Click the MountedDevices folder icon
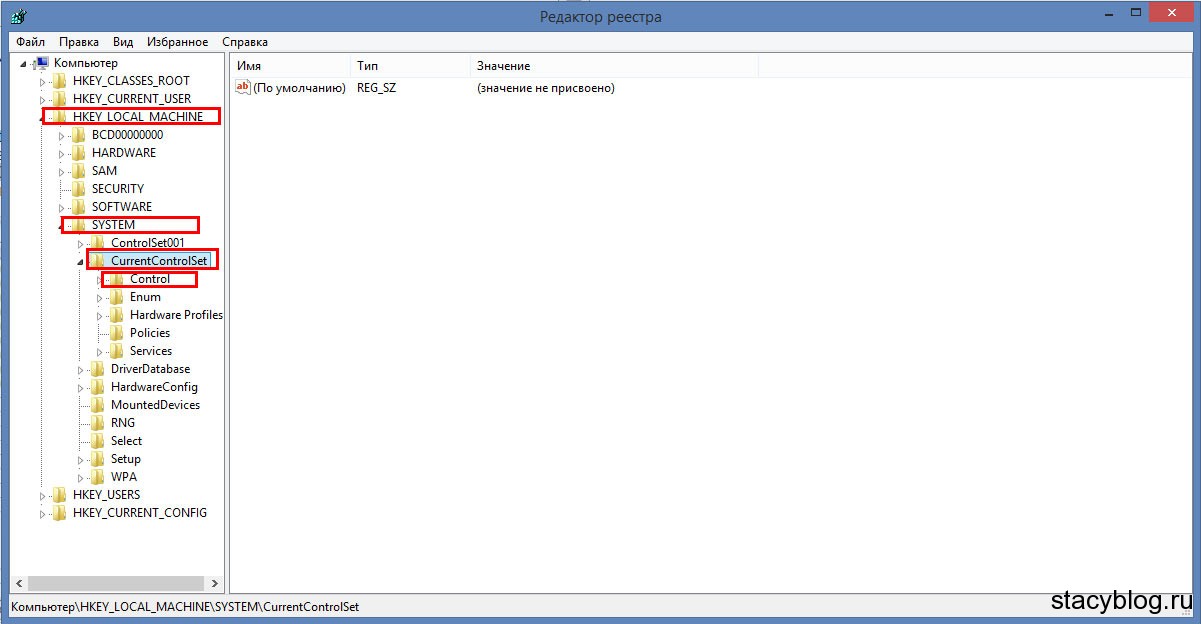Viewport: 1201px width, 624px height. [x=98, y=405]
